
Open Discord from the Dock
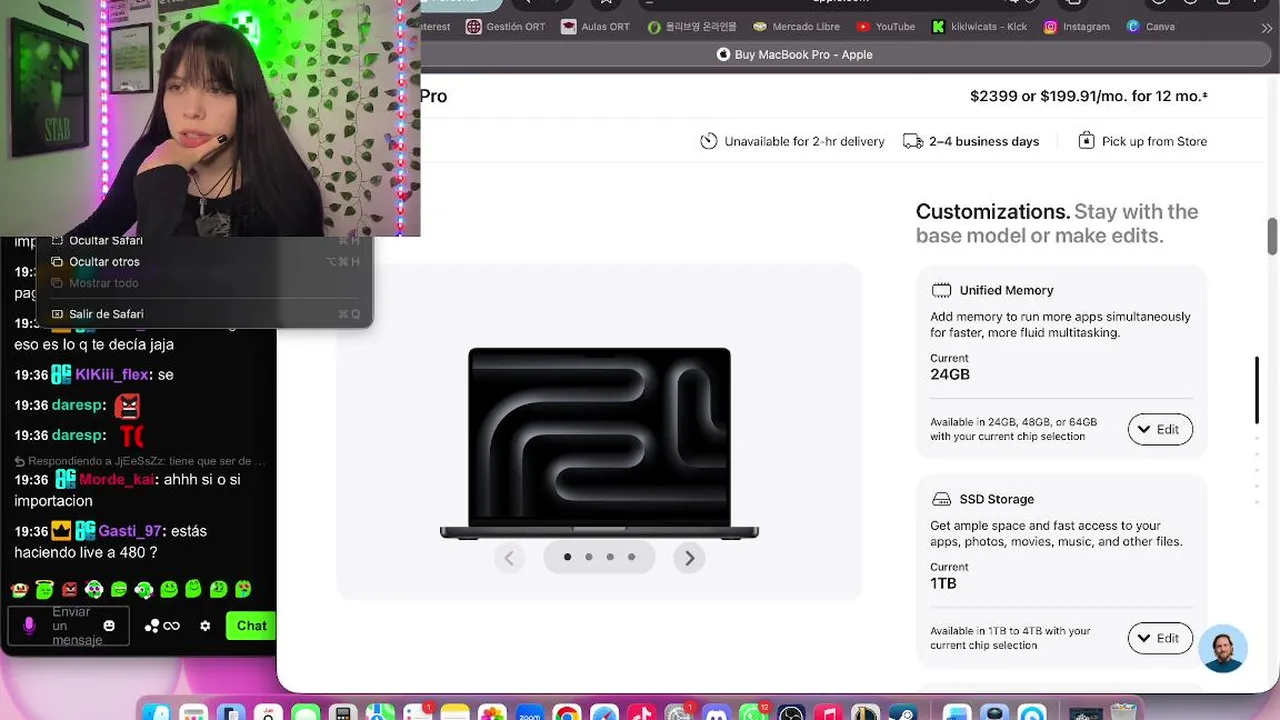pyautogui.click(x=716, y=713)
